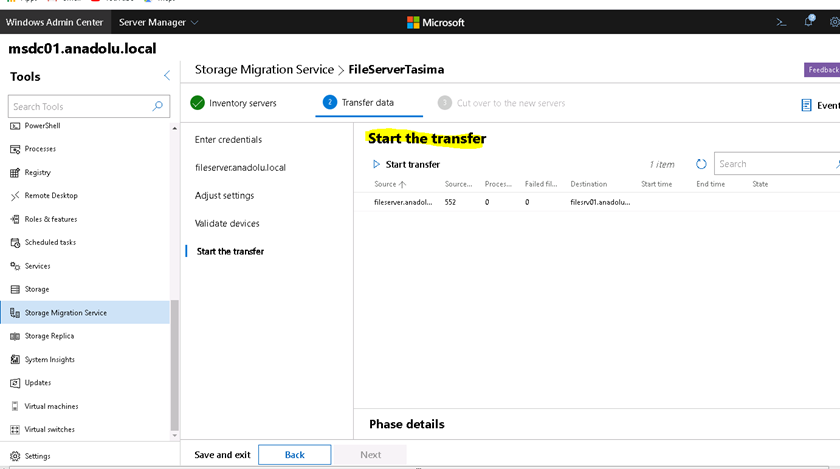Open the Settings gear in Tools sidebar
This screenshot has height=469, width=840.
tap(15, 456)
